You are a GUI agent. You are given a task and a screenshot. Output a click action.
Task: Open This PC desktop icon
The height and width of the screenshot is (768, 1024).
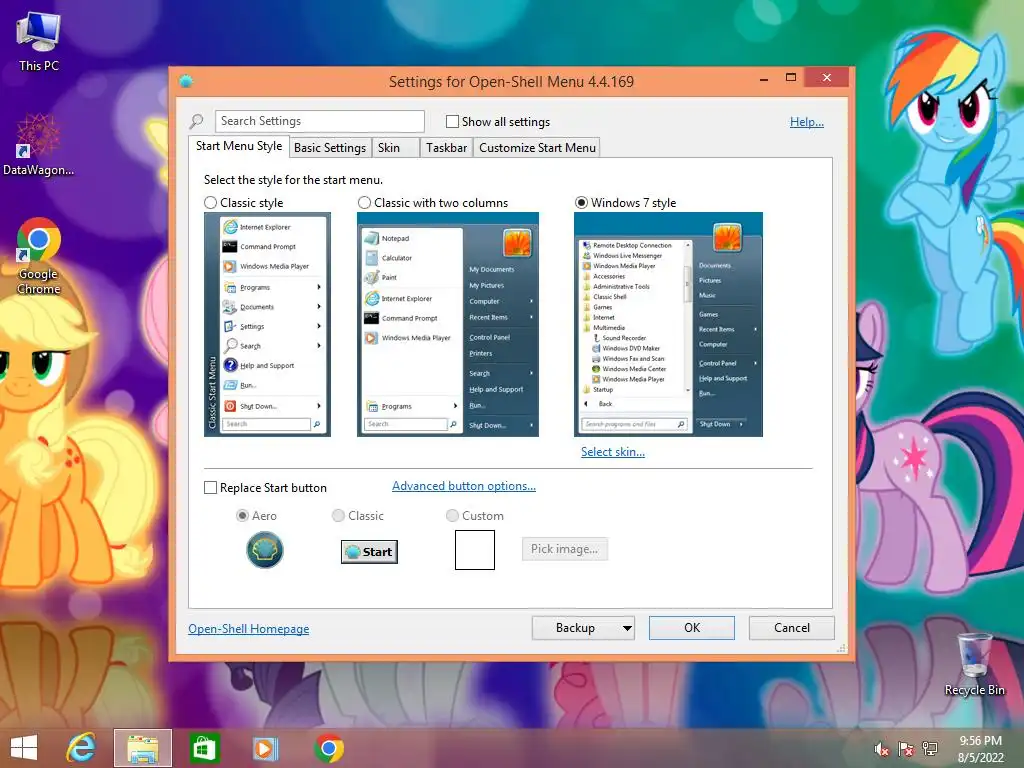(38, 42)
